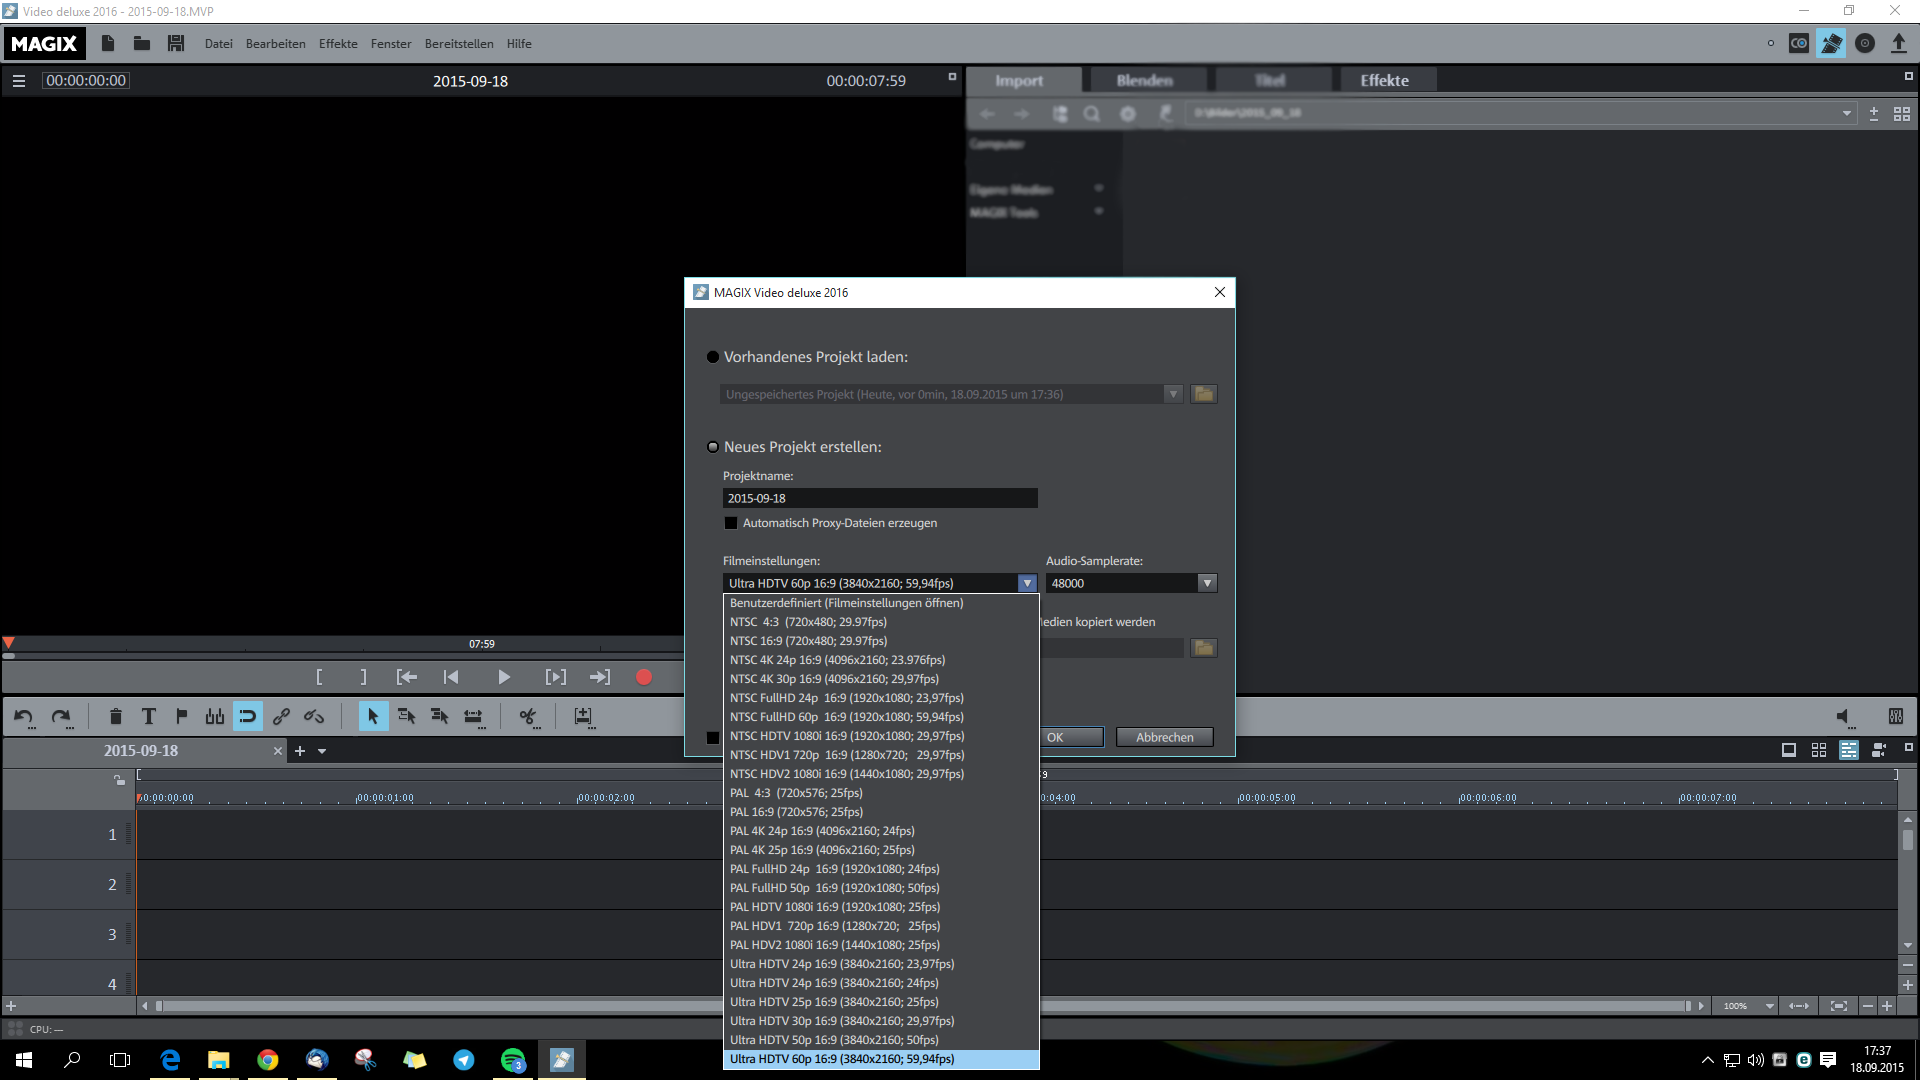Toggle the checkbox left of OK button

(x=713, y=738)
